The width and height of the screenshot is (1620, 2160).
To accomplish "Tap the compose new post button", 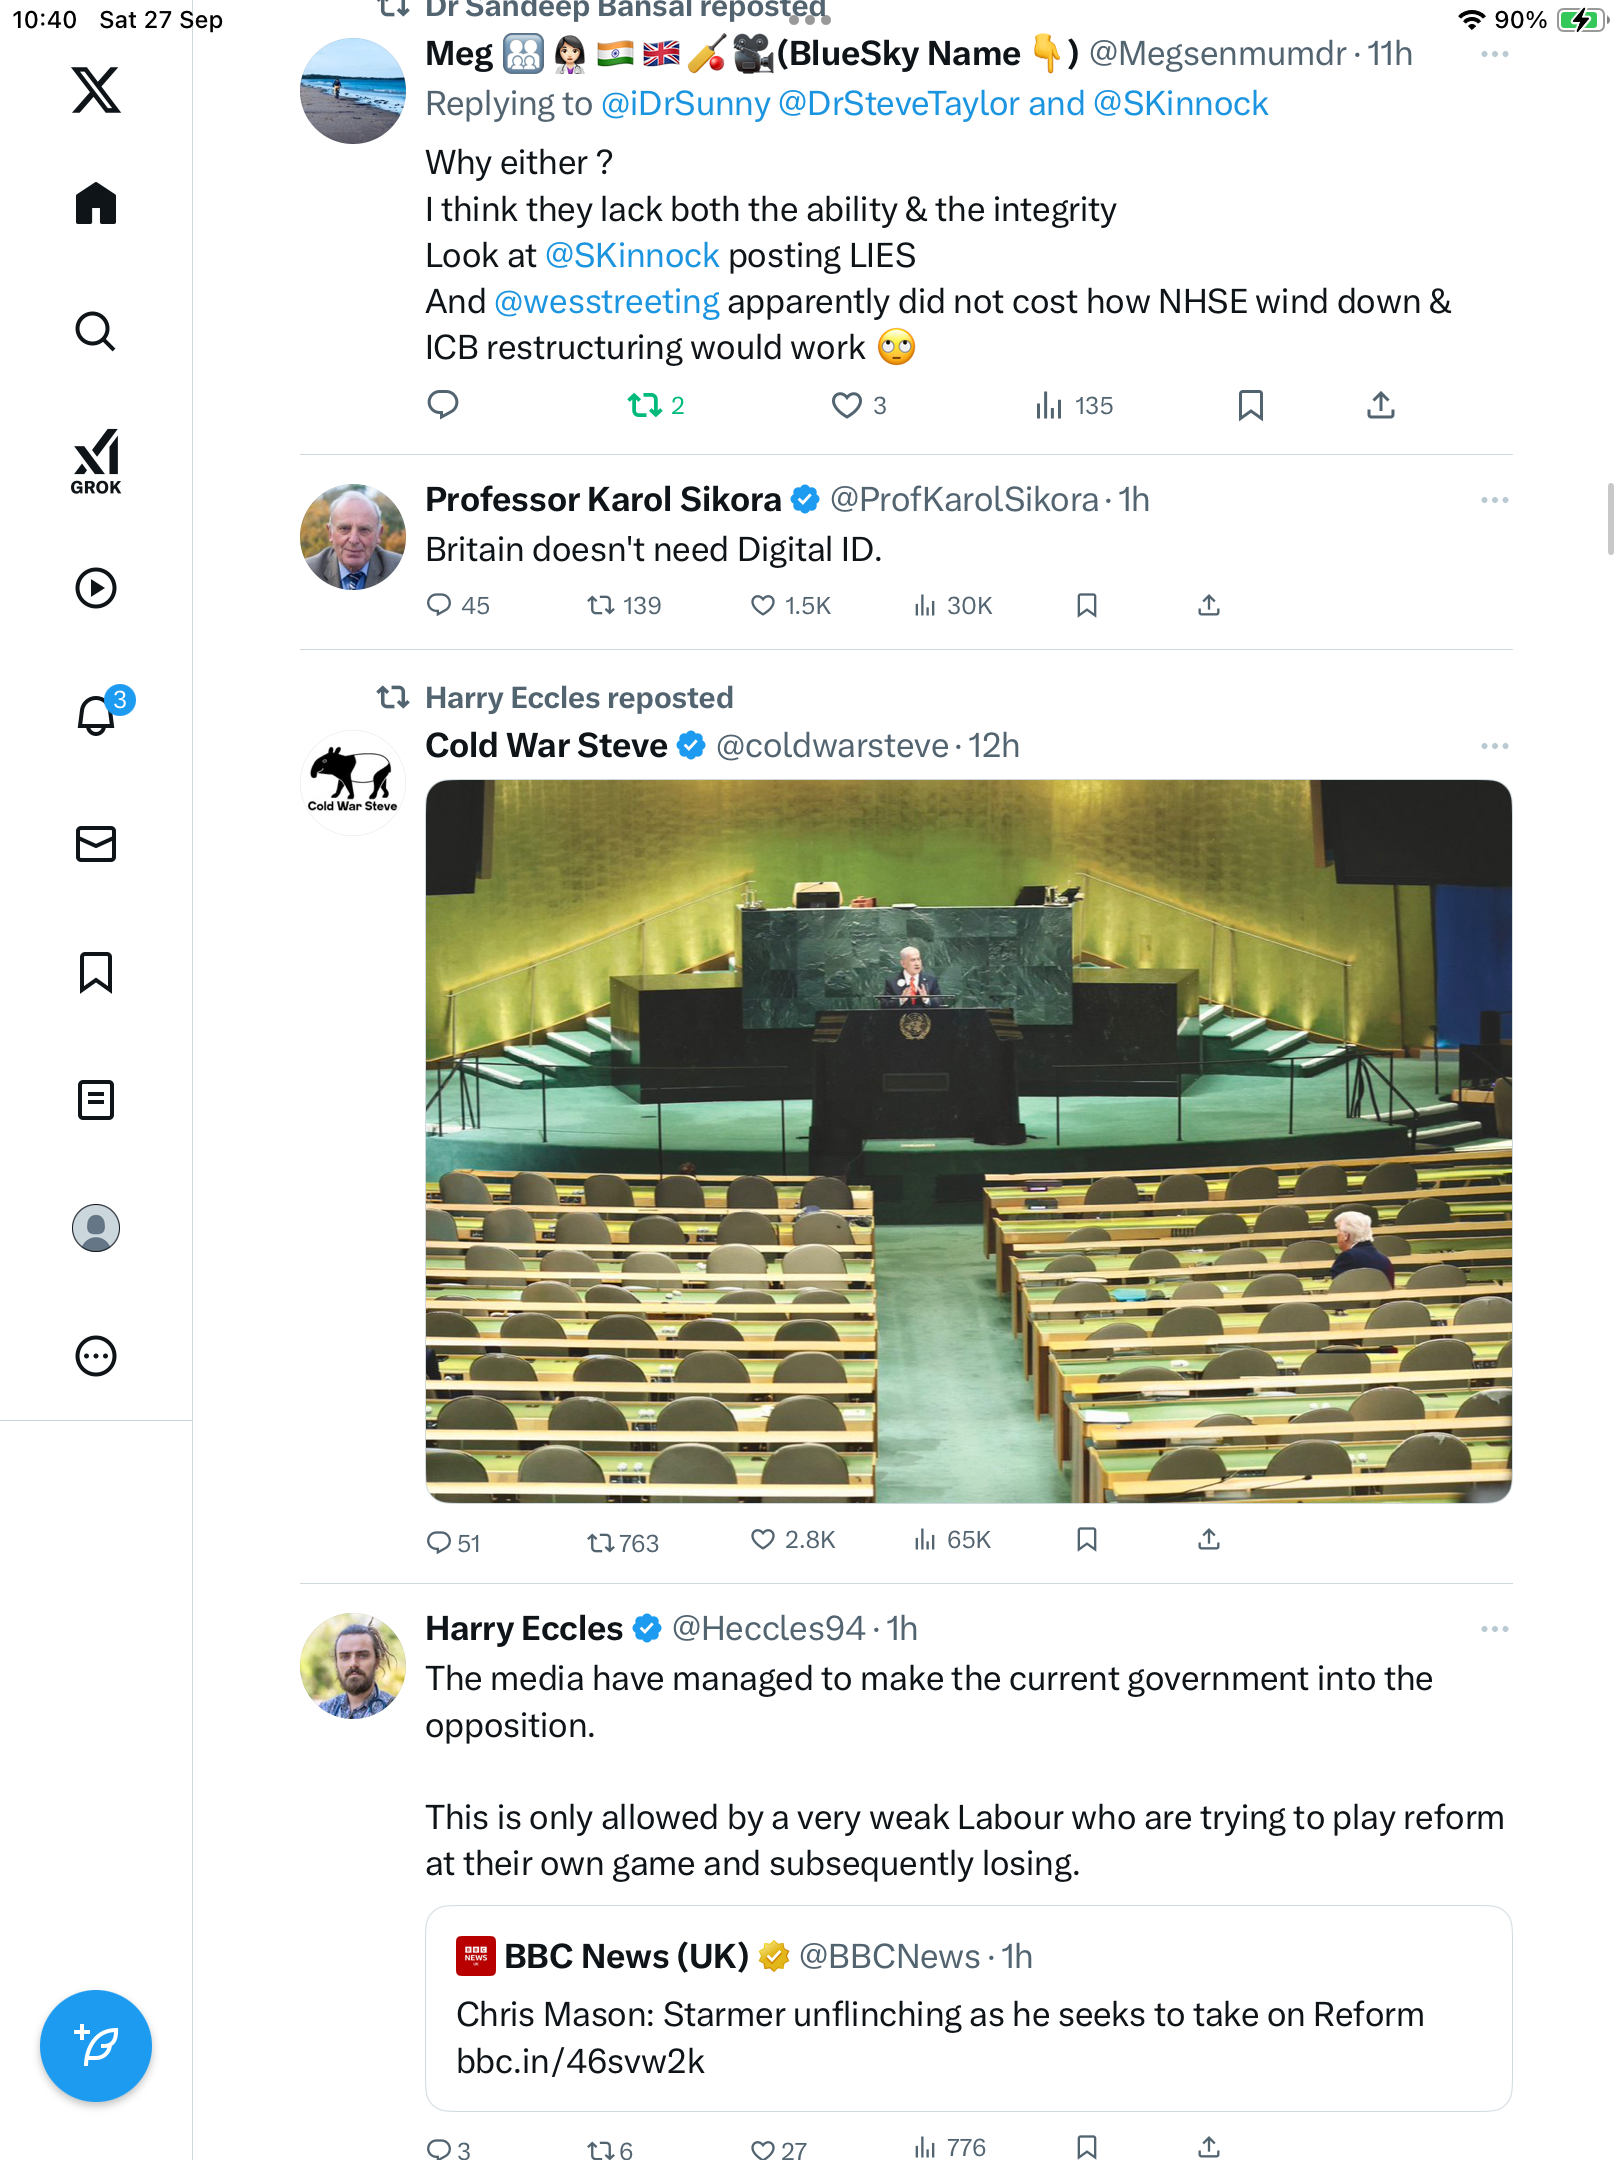I will coord(96,2046).
